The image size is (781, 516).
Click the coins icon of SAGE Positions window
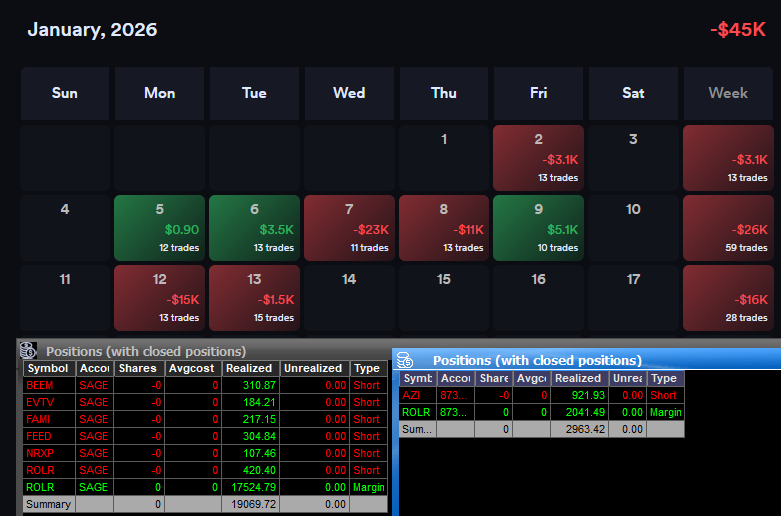pos(28,351)
